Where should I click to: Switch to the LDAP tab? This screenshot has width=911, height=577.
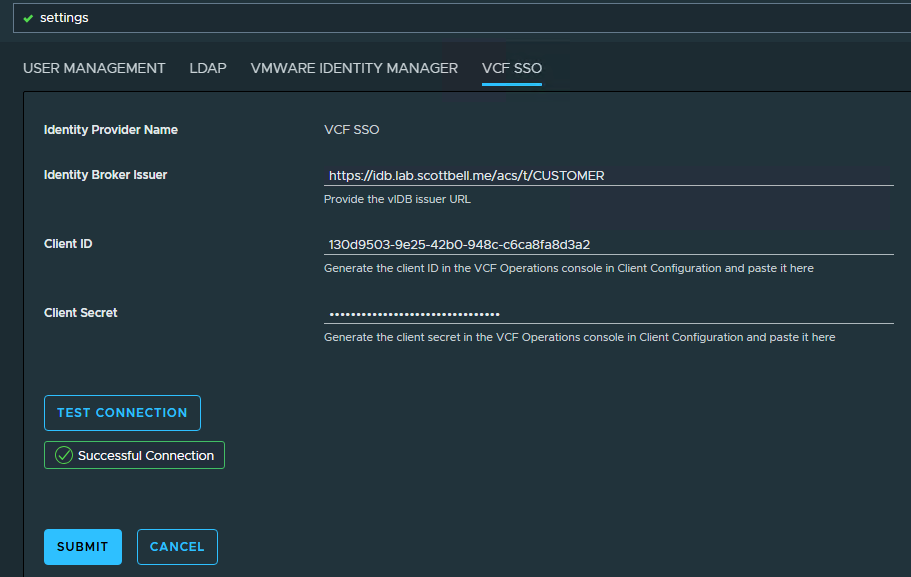point(207,68)
